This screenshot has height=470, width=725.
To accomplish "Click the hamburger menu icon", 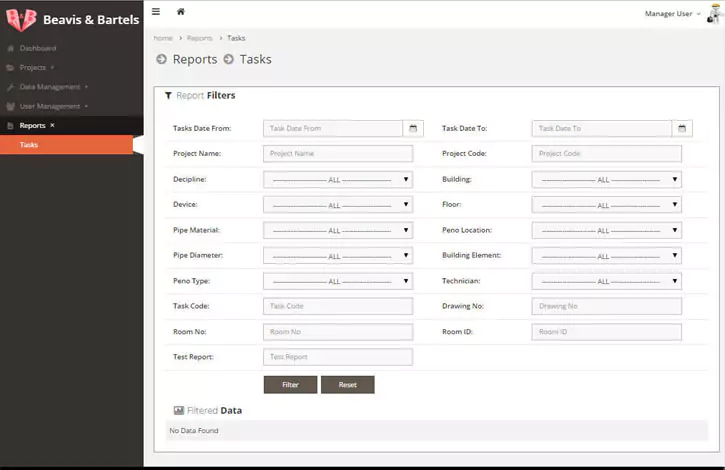I will tap(156, 12).
